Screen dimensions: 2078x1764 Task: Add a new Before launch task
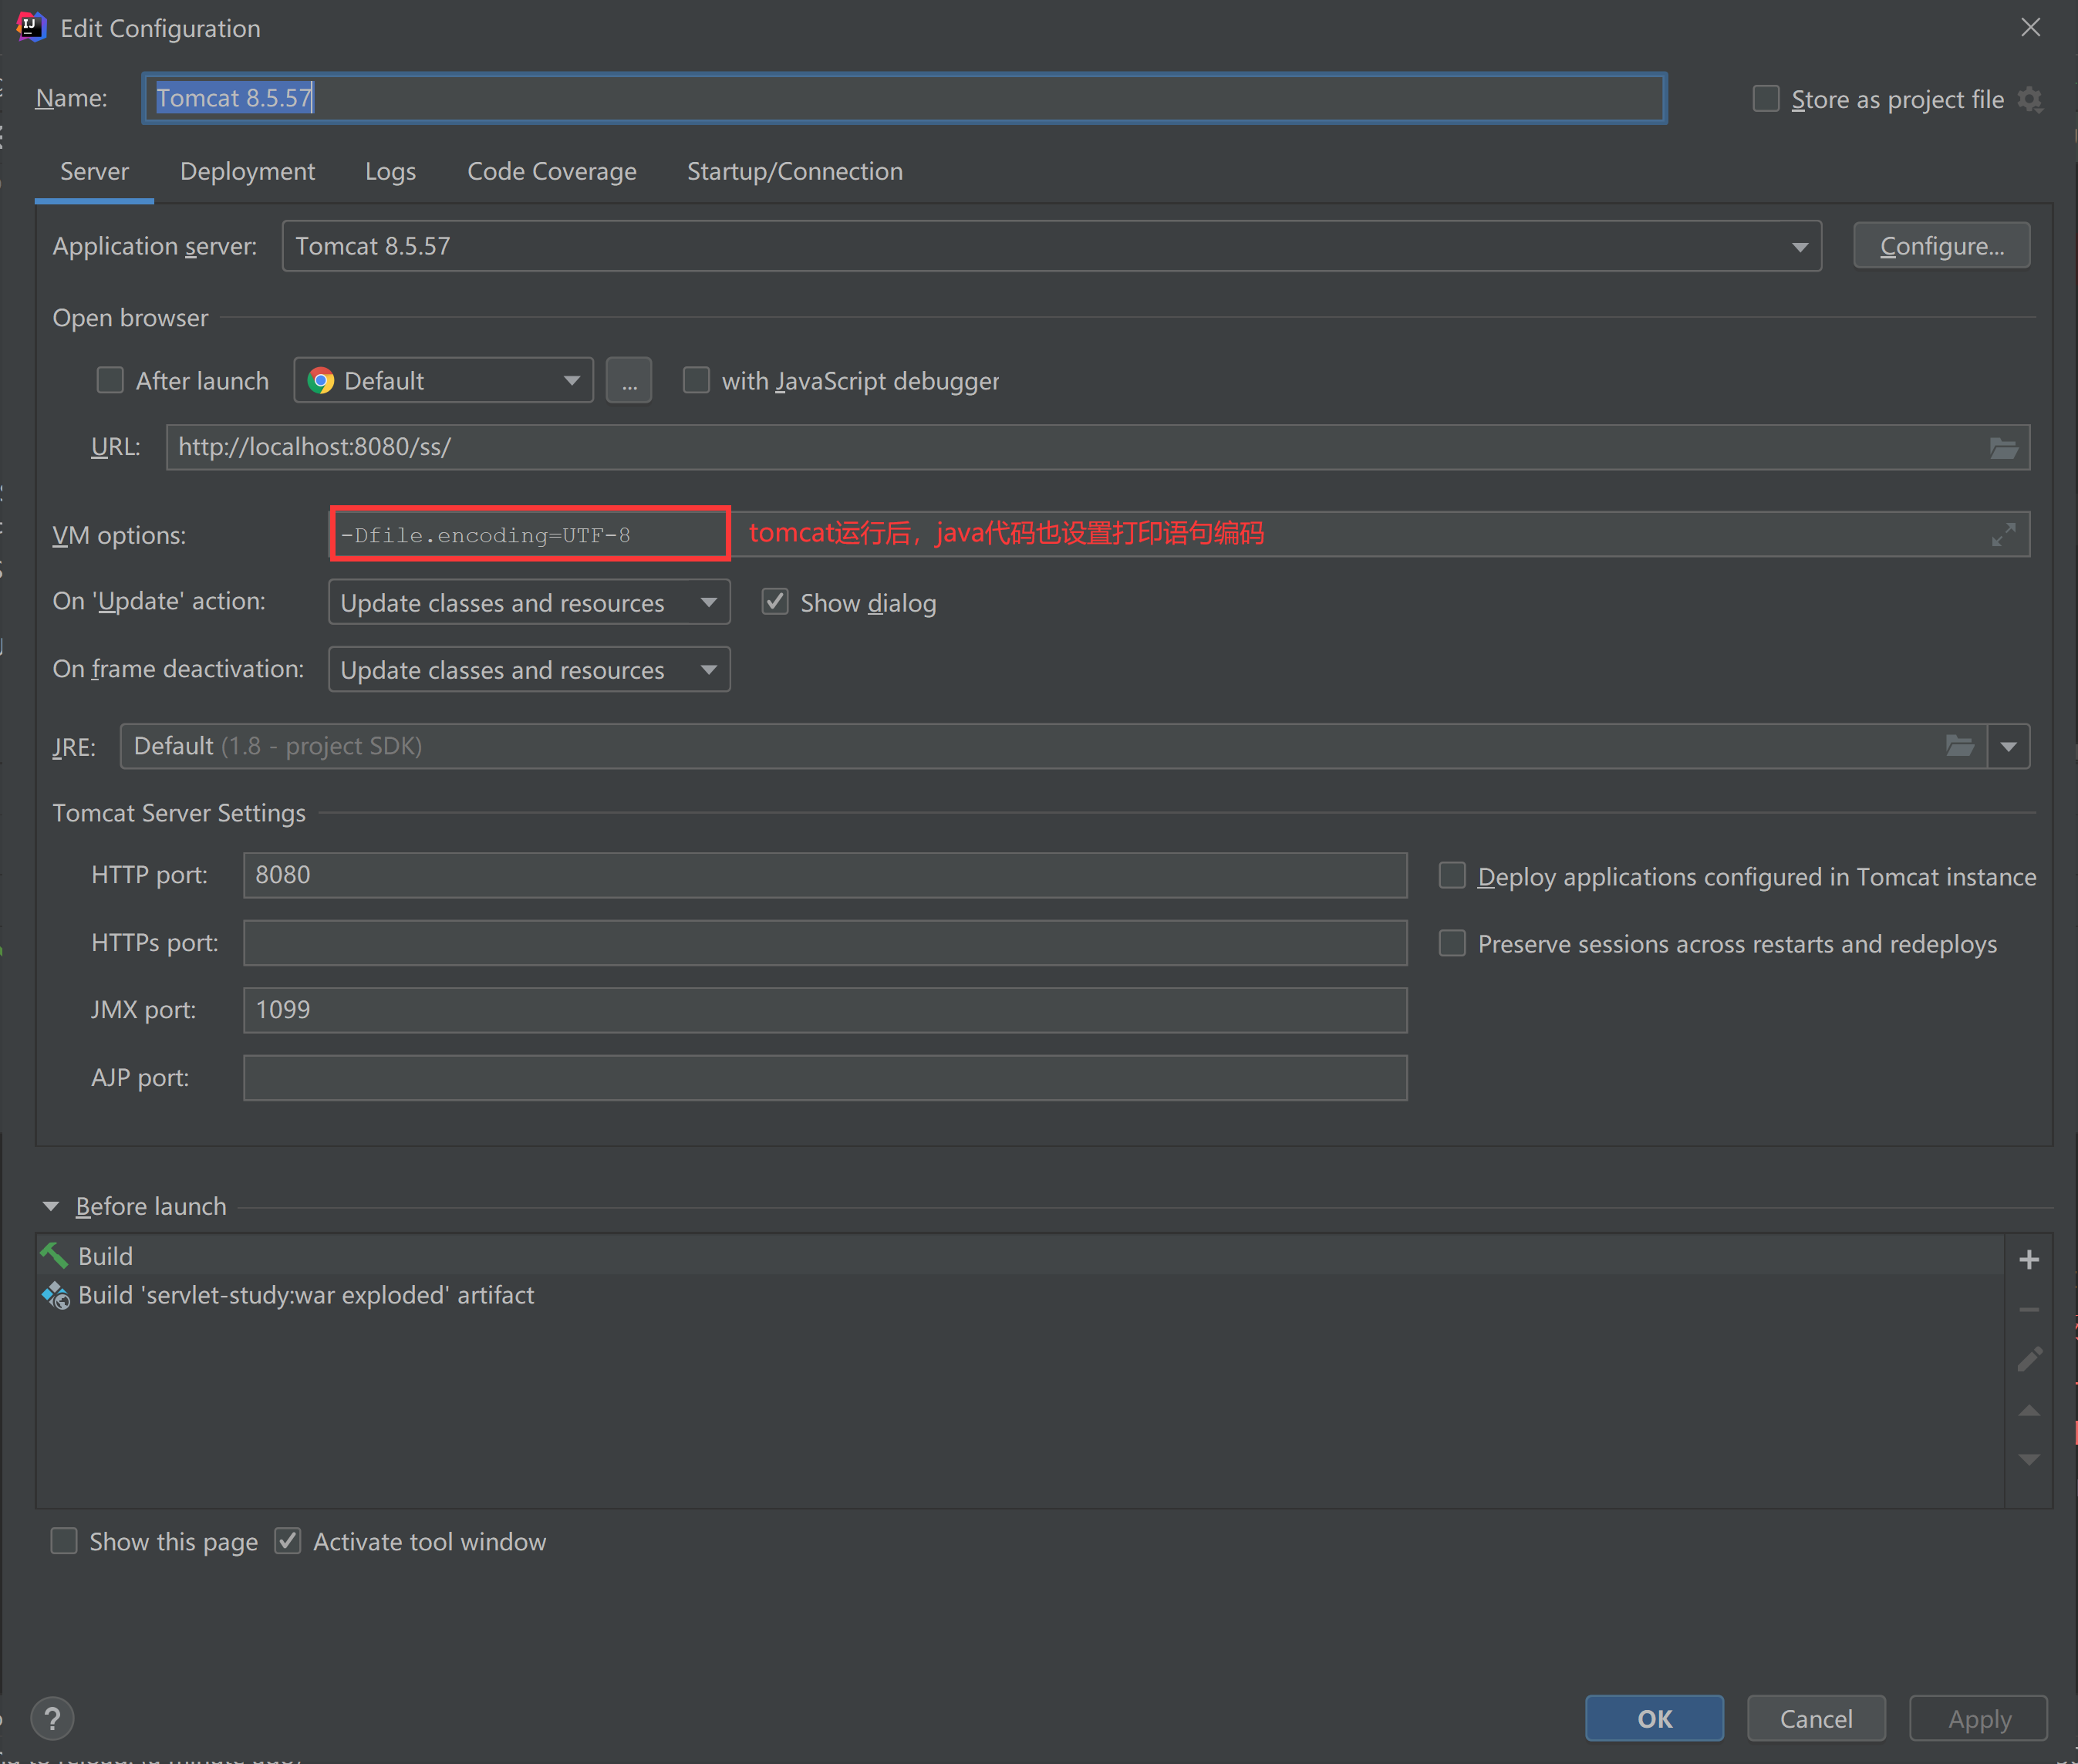coord(2028,1259)
